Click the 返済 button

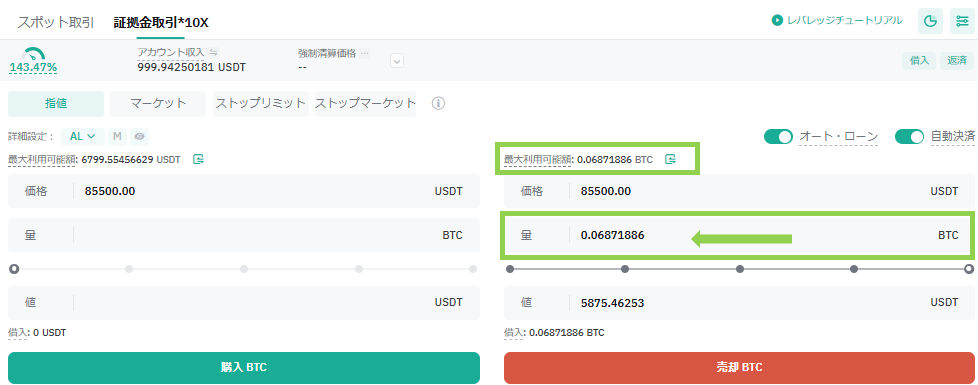tap(957, 61)
